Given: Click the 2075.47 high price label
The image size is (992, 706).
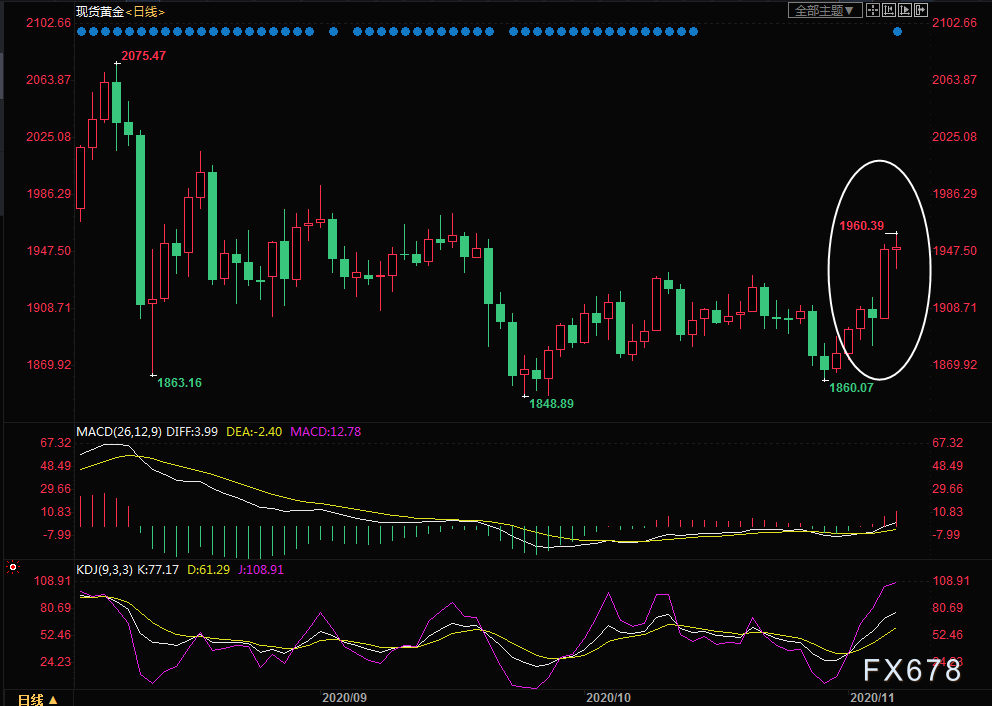Looking at the screenshot, I should (143, 56).
